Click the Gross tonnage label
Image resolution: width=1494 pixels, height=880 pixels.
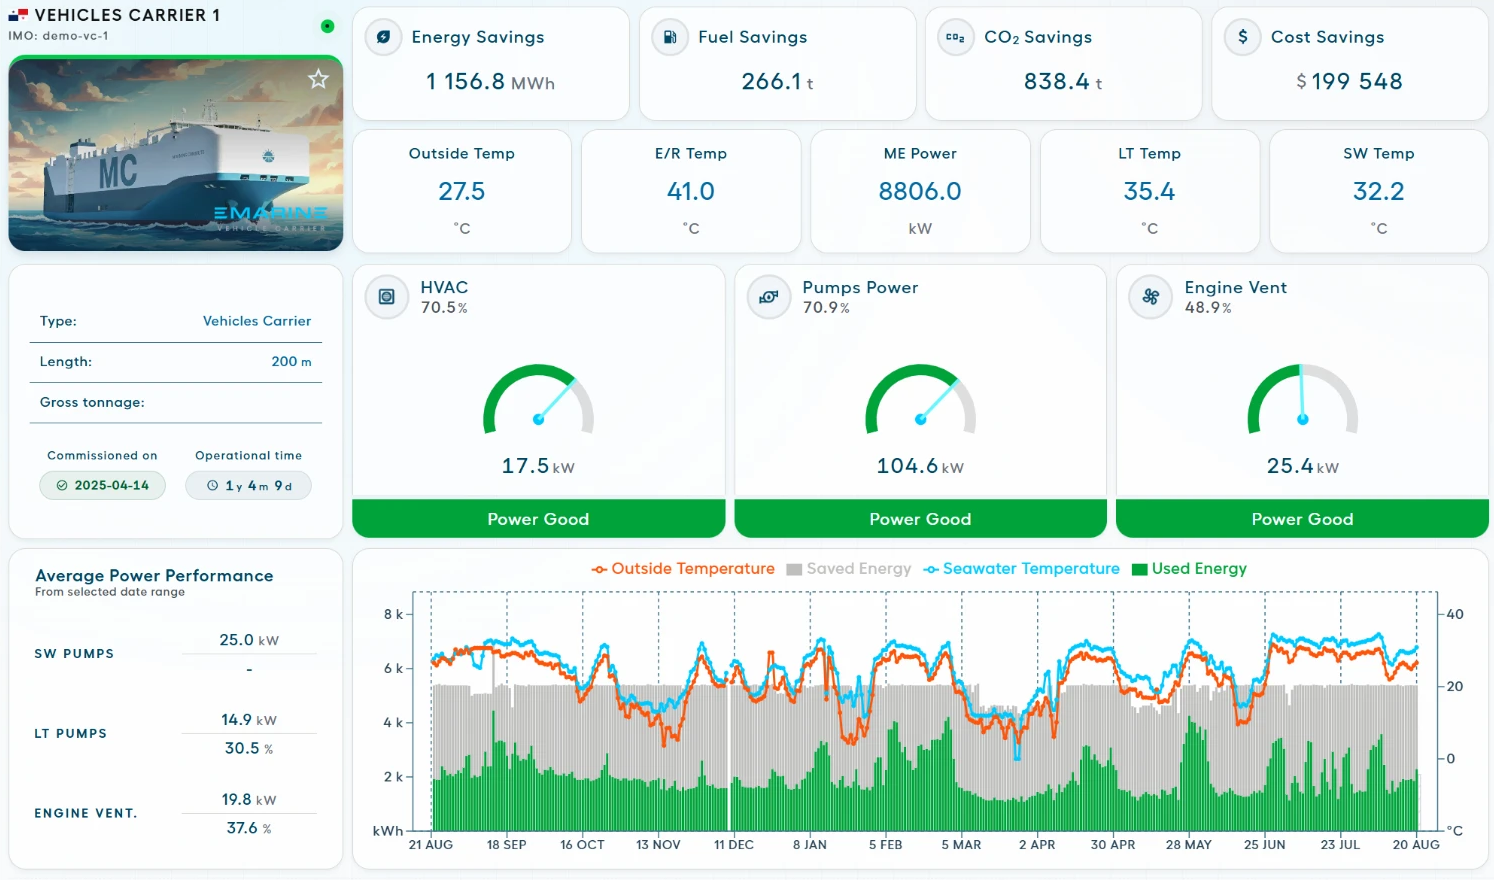92,402
